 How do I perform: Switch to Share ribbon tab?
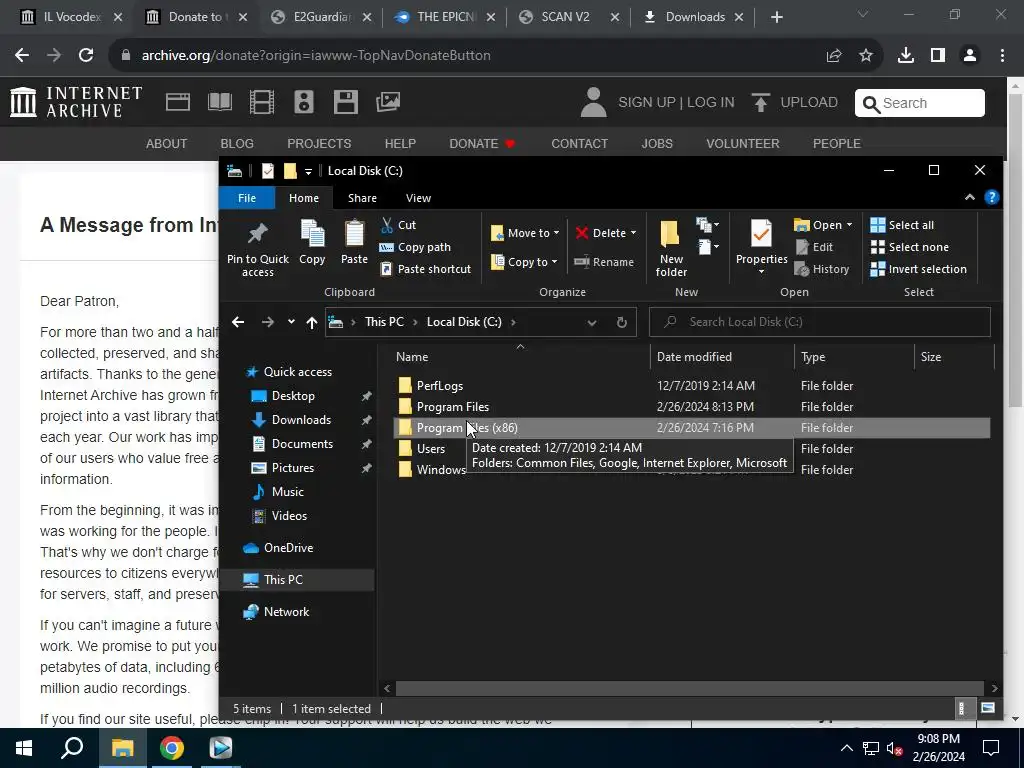(362, 198)
